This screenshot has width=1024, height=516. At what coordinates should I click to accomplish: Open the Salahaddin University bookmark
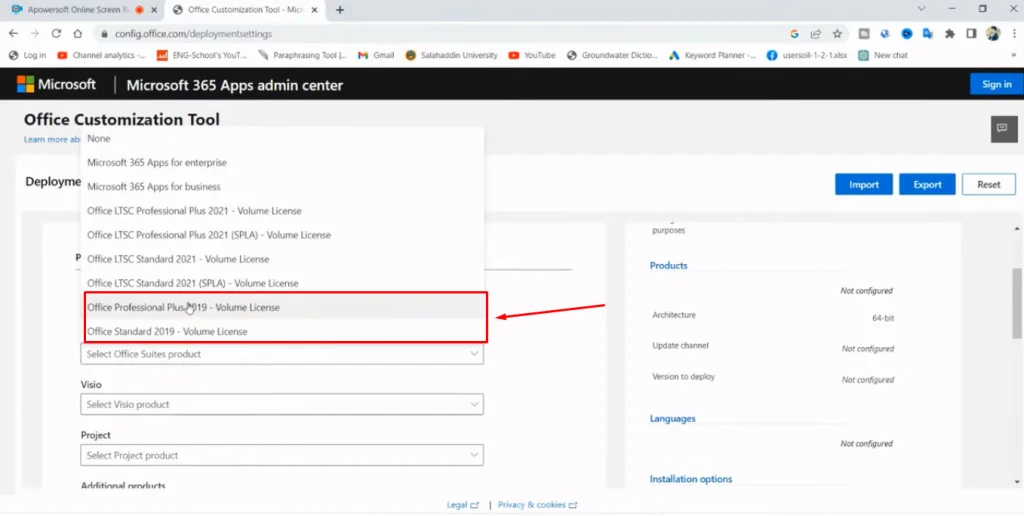point(451,56)
